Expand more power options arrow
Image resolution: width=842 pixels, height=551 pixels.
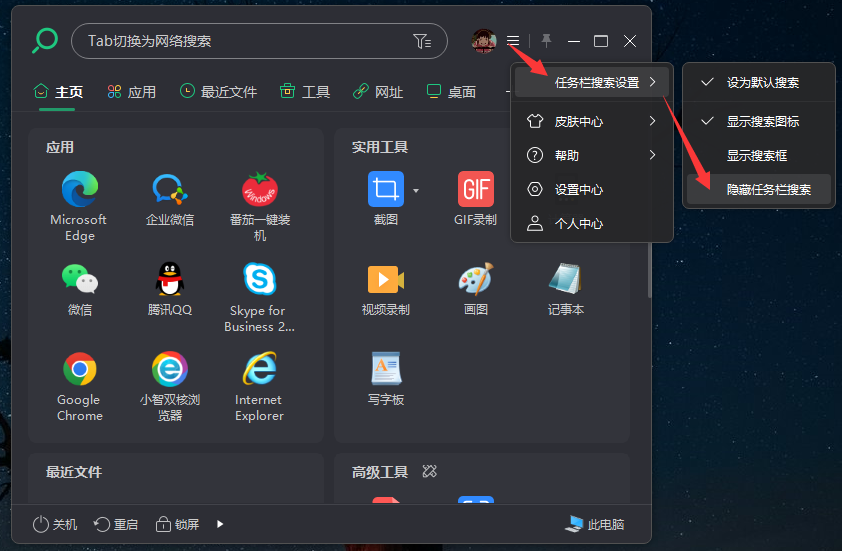point(220,524)
